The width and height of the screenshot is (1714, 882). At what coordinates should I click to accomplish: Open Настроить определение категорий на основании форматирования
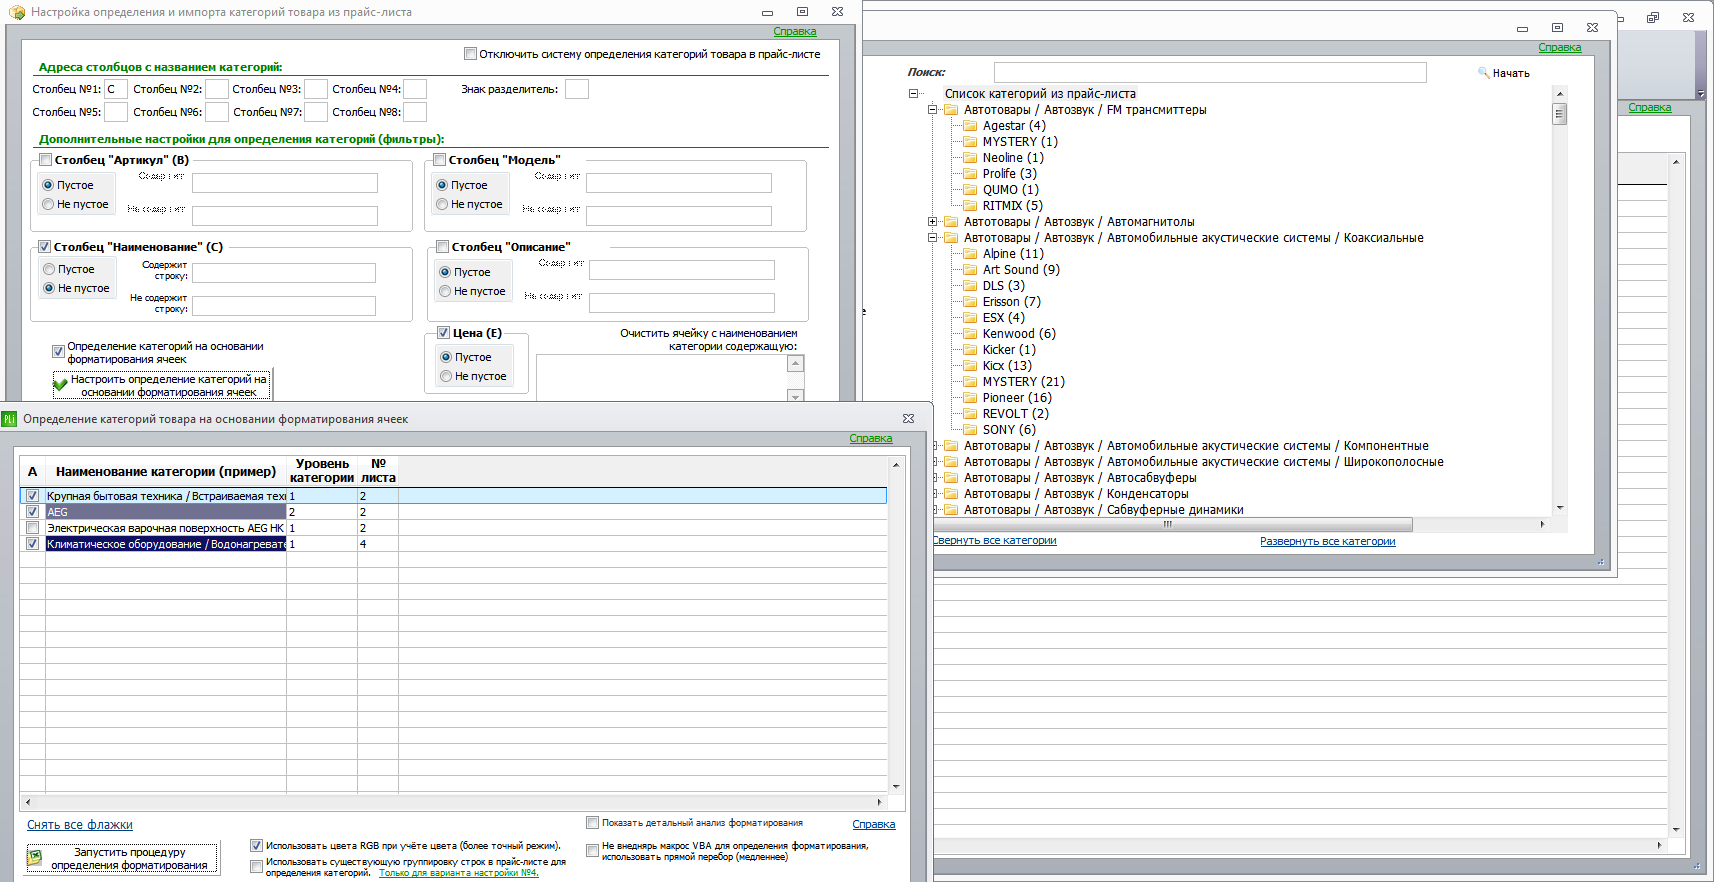click(161, 385)
